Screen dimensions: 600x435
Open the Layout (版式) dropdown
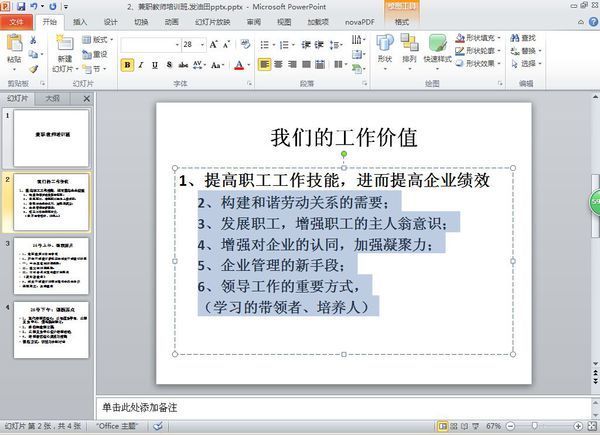click(x=97, y=40)
